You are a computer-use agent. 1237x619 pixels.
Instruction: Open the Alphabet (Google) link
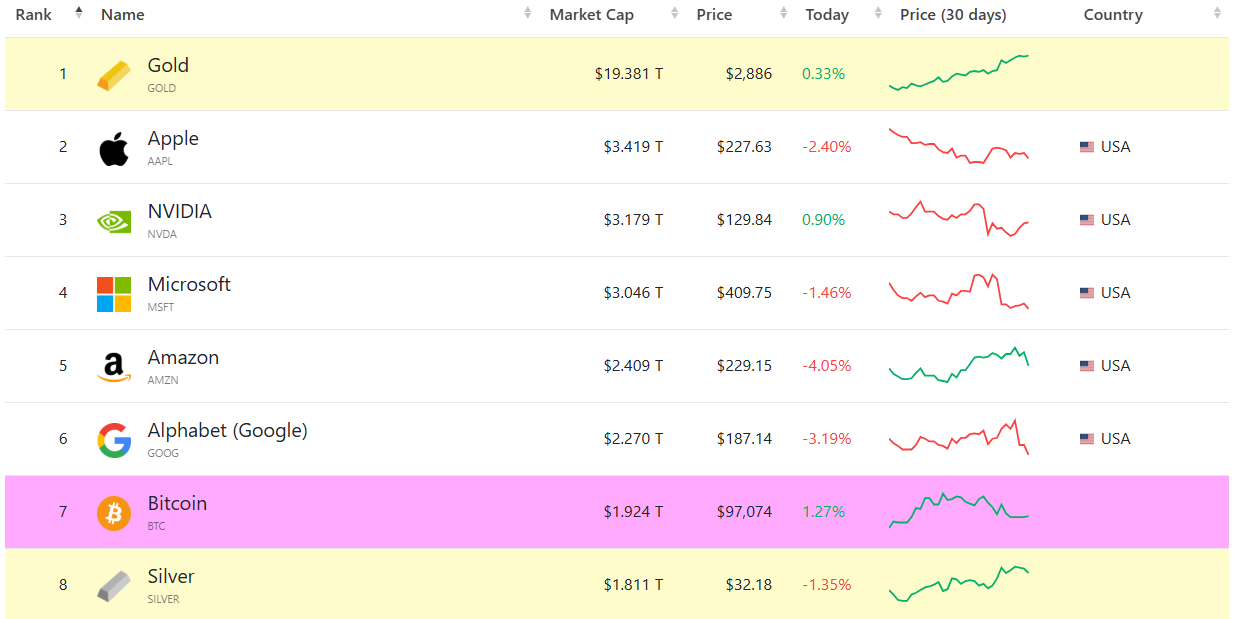227,430
